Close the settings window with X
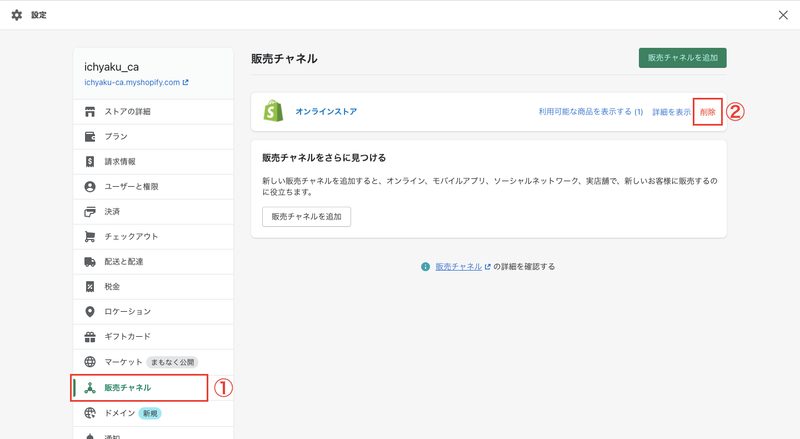This screenshot has width=800, height=439. 783,15
